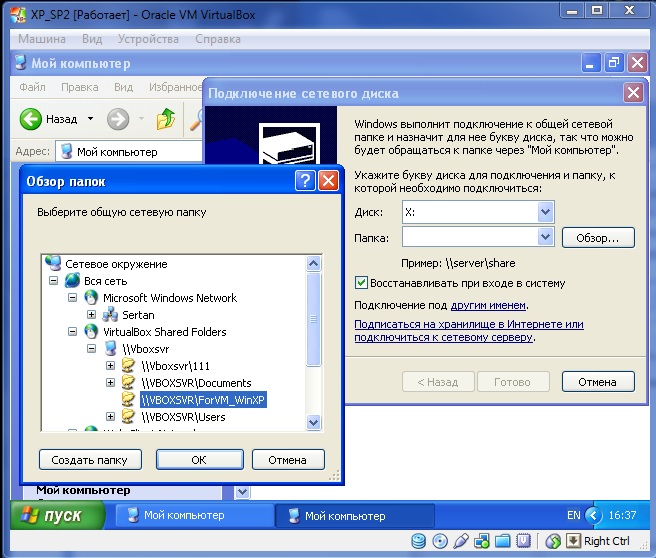
Task: Toggle Восстанавливать при входе в систему checkbox
Action: point(361,283)
